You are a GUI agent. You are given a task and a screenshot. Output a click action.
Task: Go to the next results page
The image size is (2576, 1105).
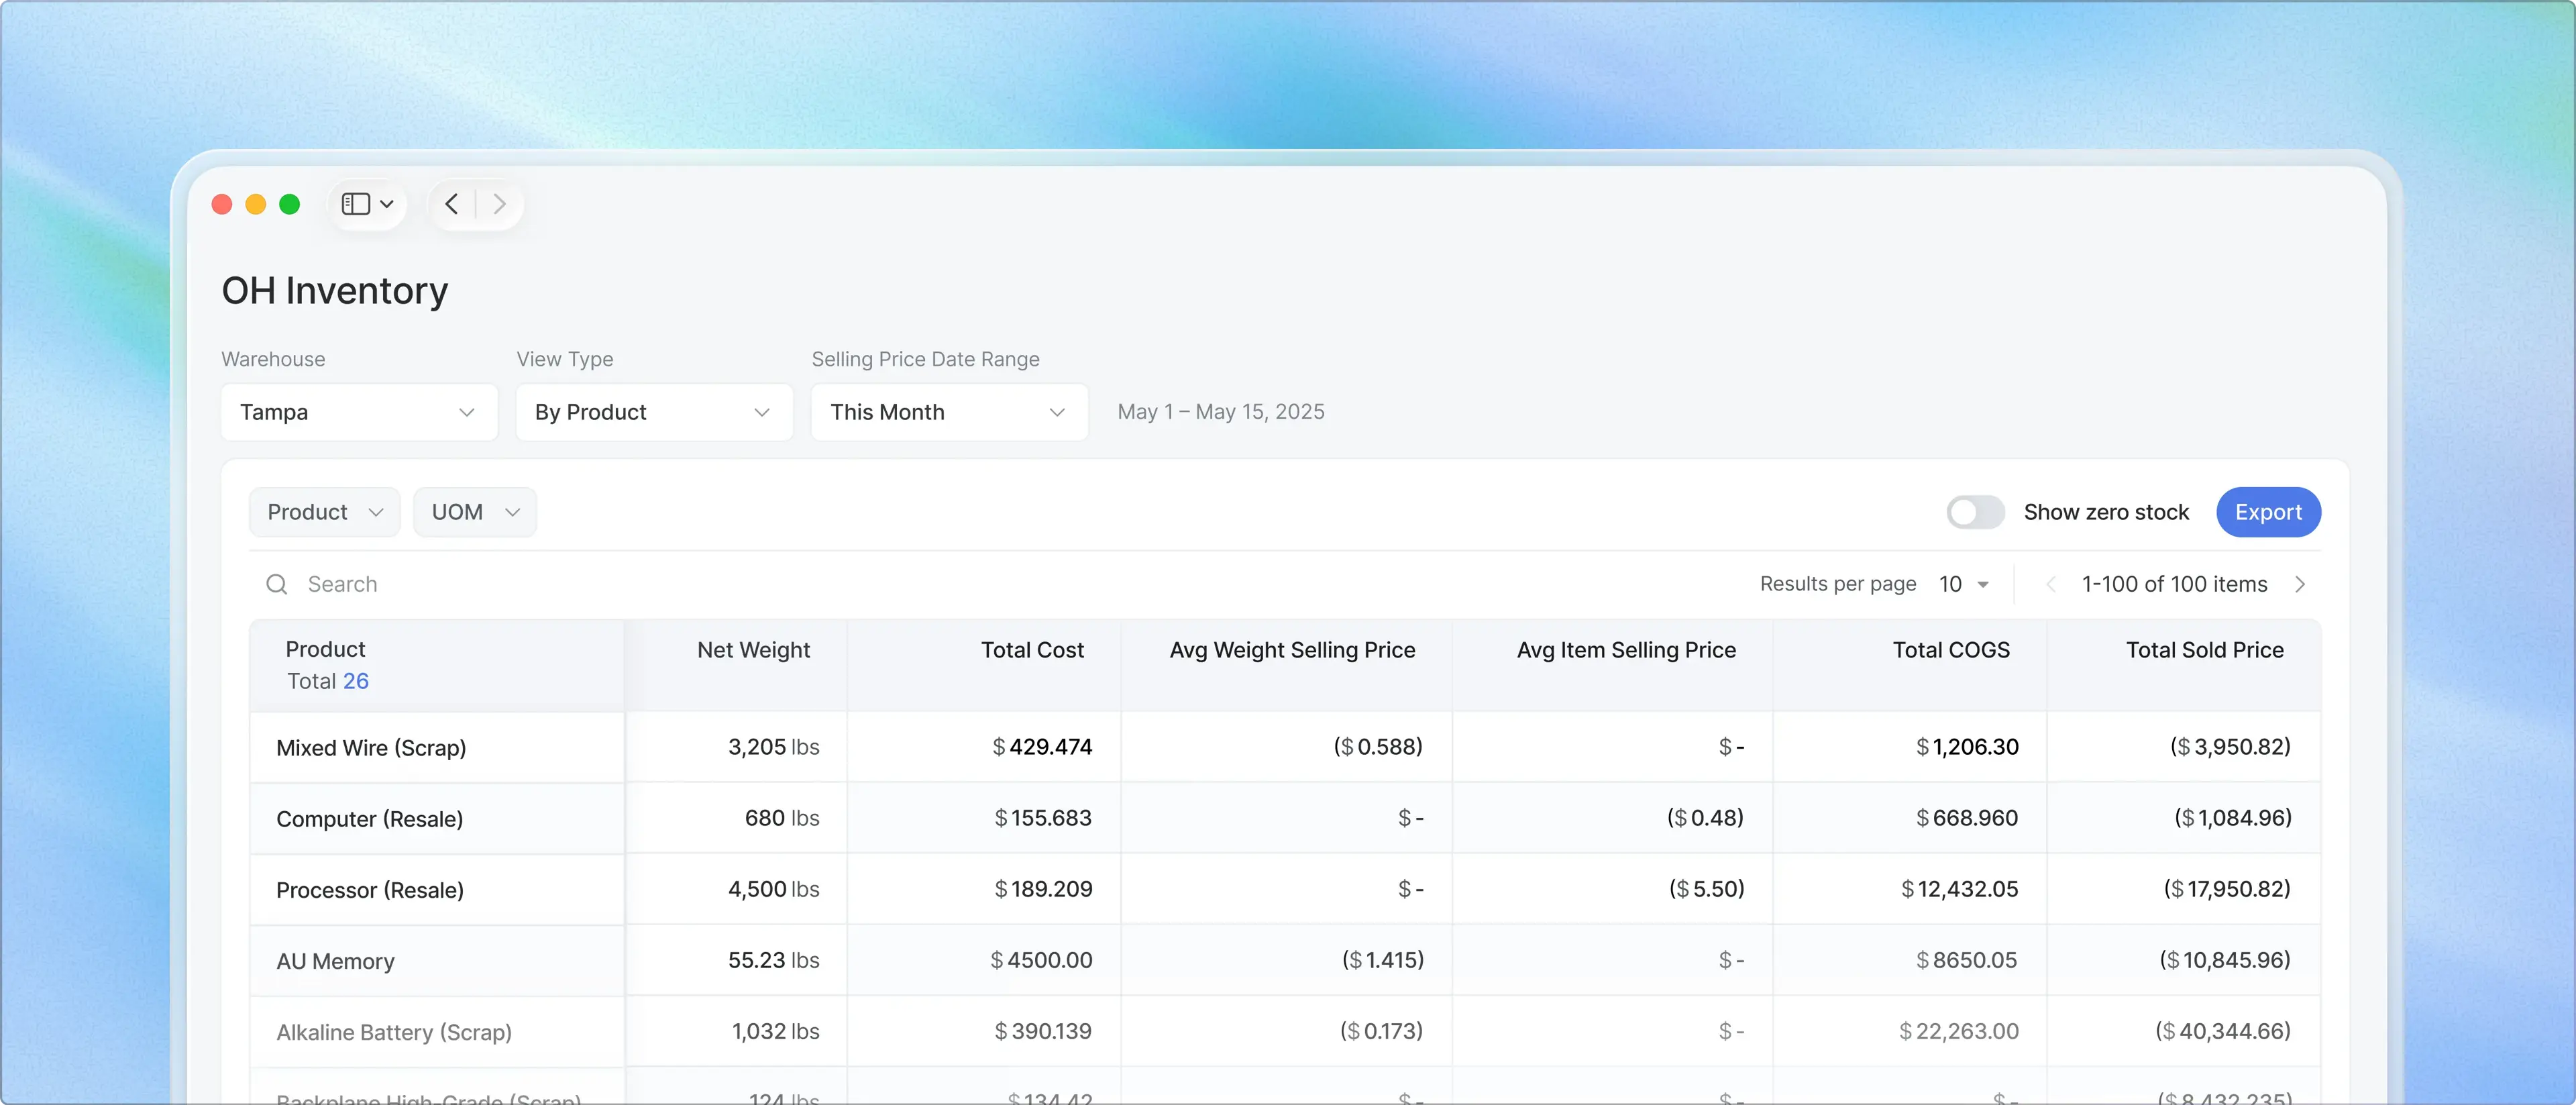click(x=2300, y=584)
